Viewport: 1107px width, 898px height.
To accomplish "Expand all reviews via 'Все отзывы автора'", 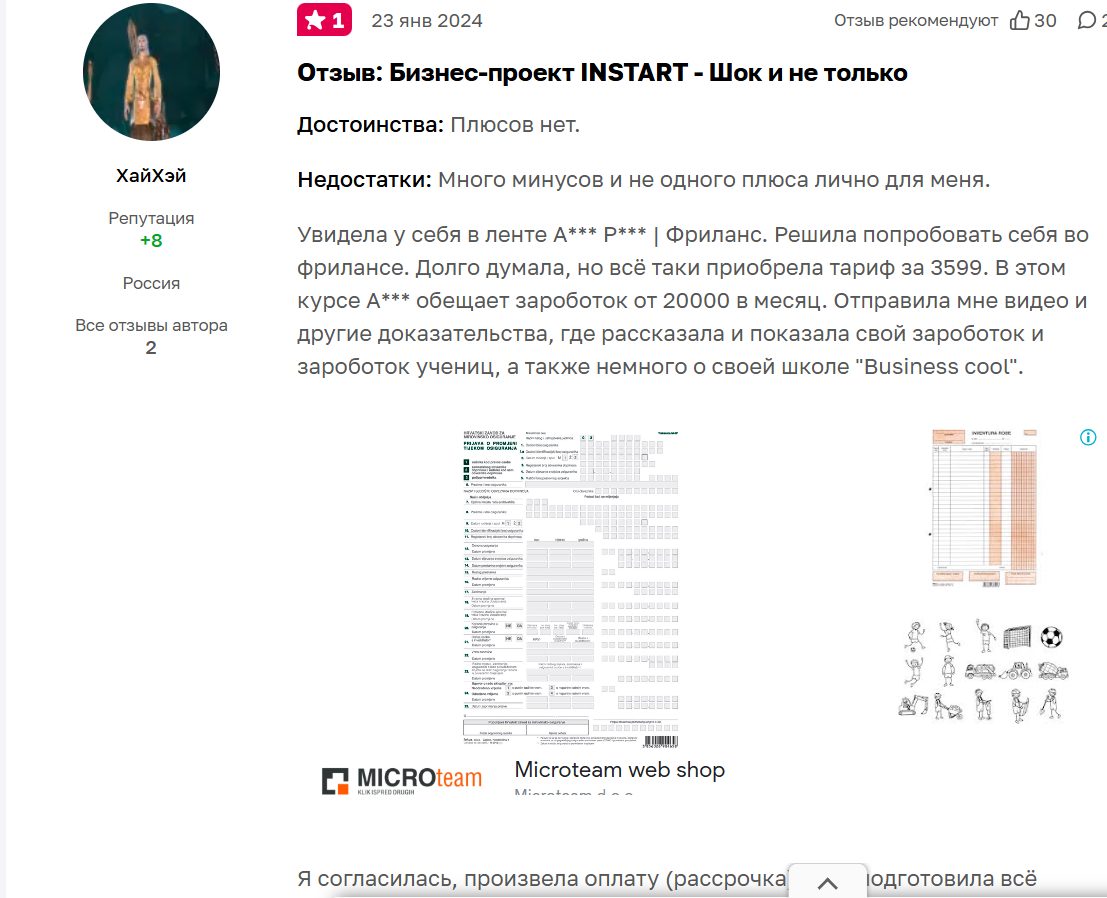I will 151,325.
